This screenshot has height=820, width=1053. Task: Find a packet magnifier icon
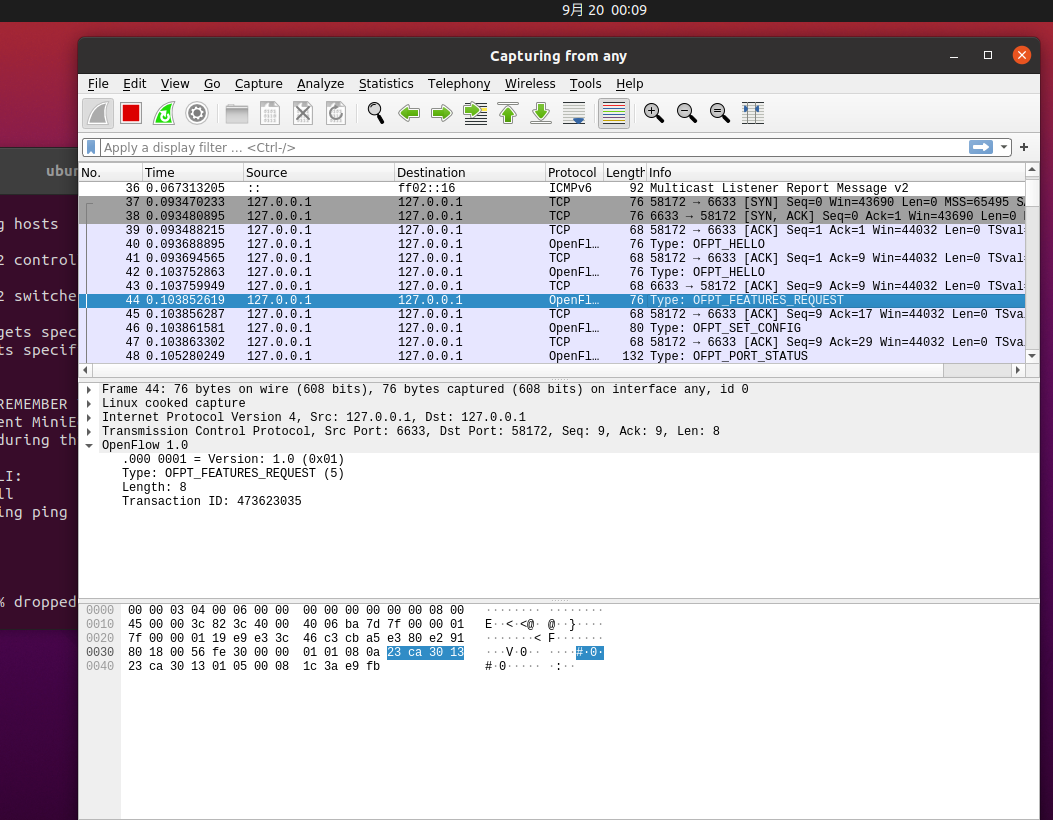(x=375, y=113)
